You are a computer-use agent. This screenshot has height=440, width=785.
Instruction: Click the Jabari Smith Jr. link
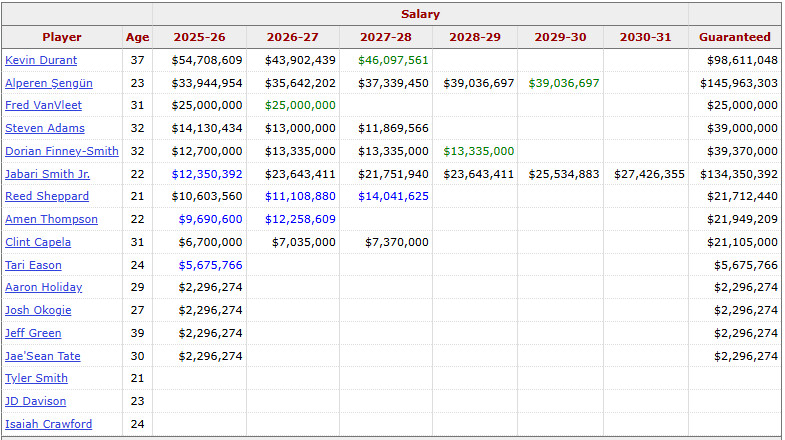coord(53,174)
